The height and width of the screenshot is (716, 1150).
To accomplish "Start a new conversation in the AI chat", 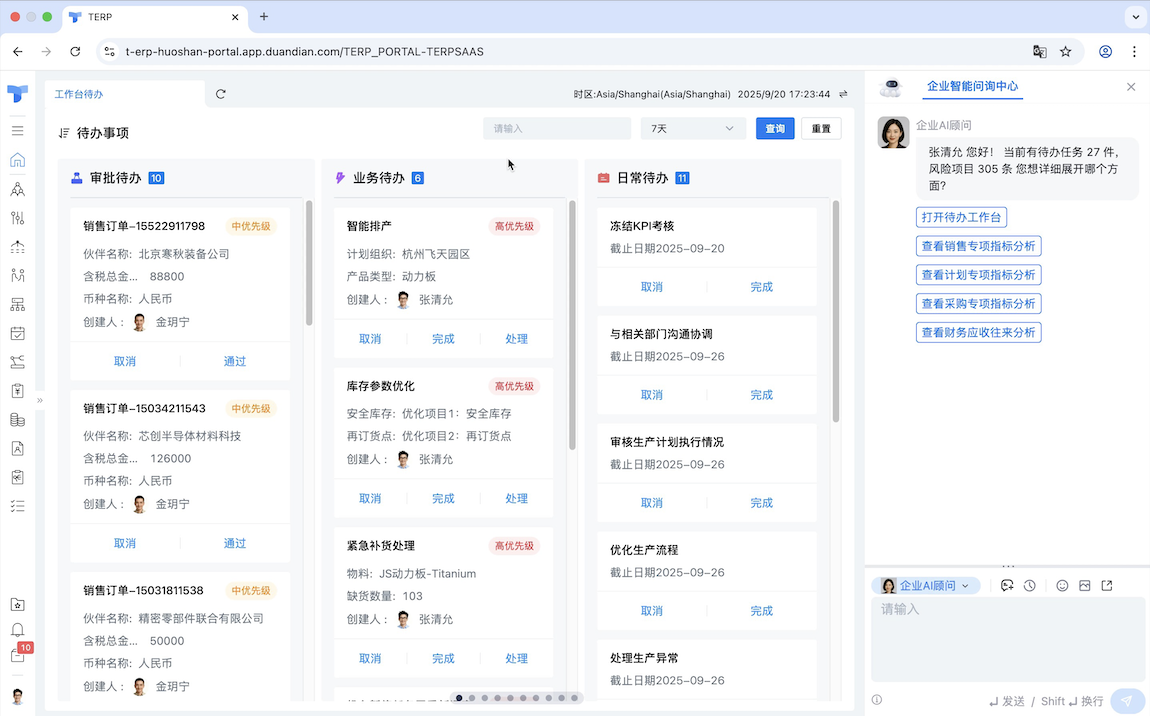I will click(1007, 585).
